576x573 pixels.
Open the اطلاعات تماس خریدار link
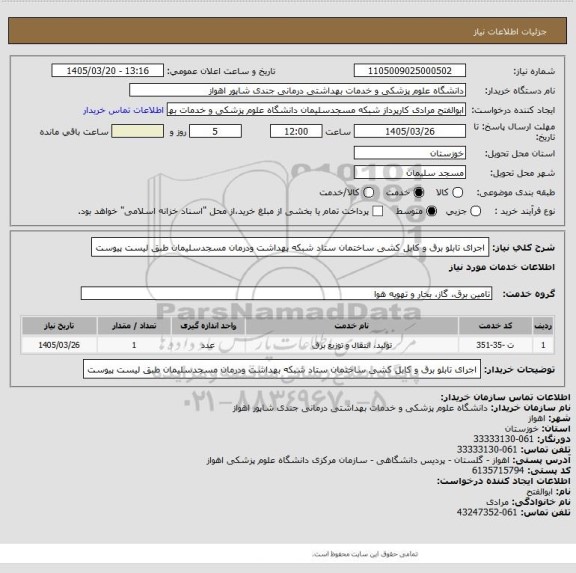pos(123,110)
